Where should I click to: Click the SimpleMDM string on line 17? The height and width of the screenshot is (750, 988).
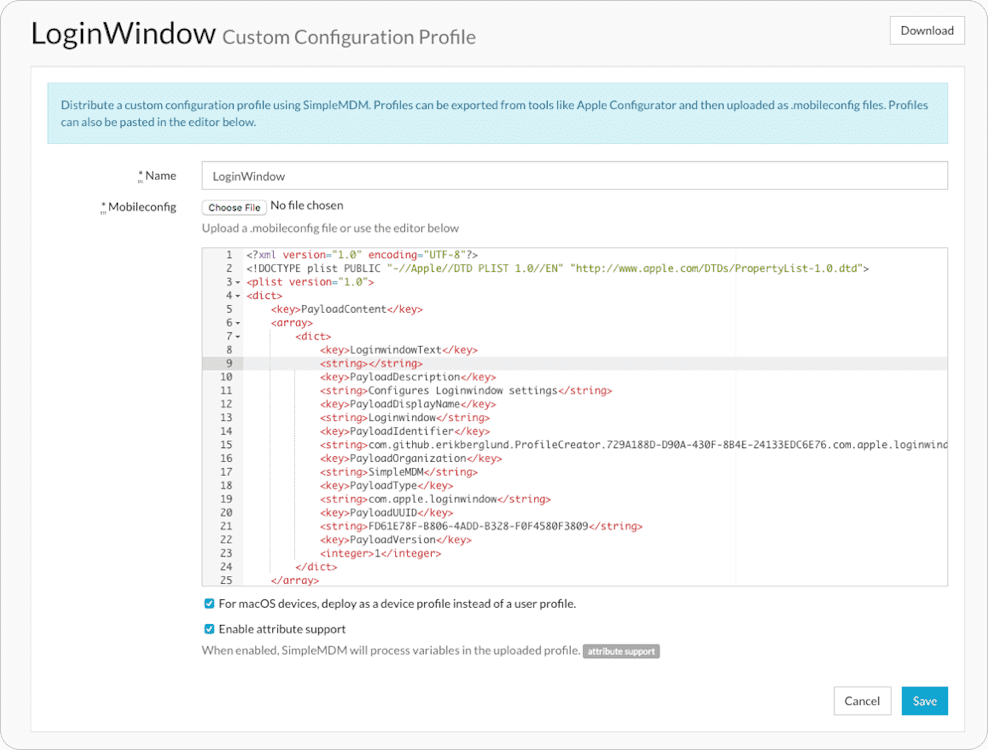pos(398,472)
